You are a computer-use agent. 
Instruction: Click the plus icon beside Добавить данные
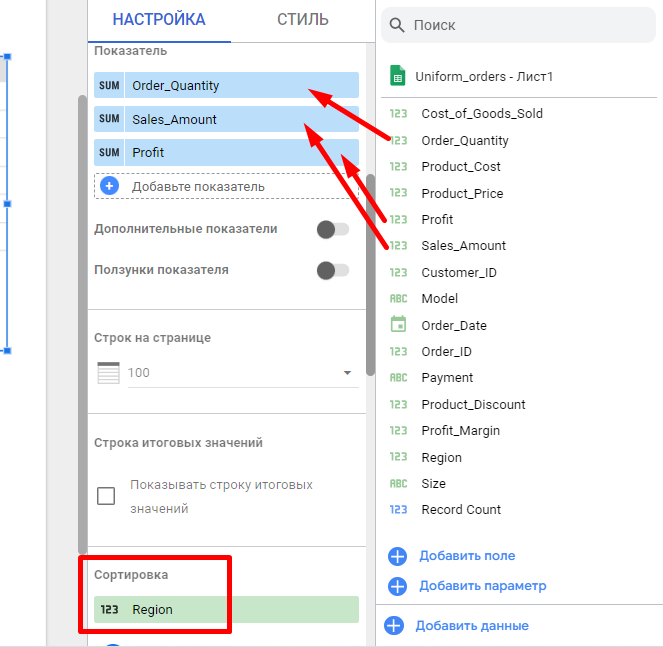pos(394,626)
